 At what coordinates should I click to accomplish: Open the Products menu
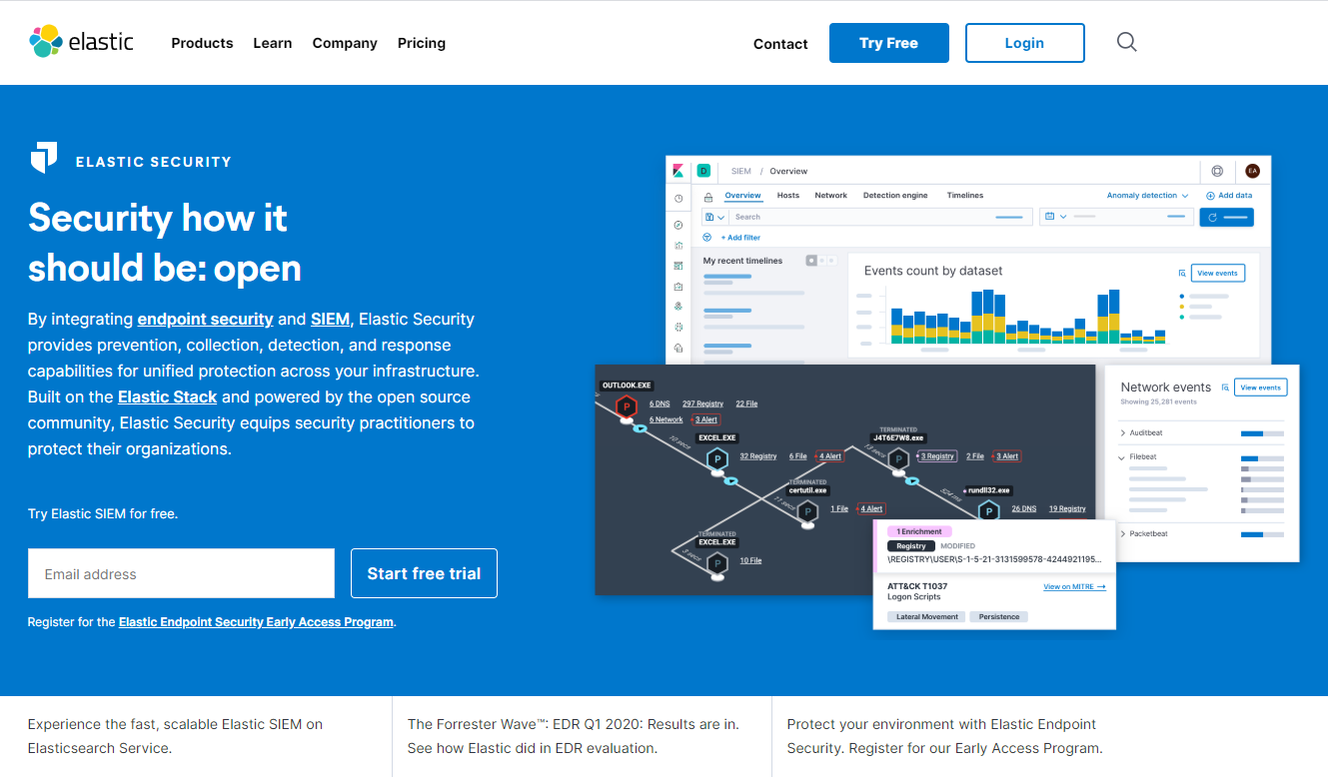[202, 43]
